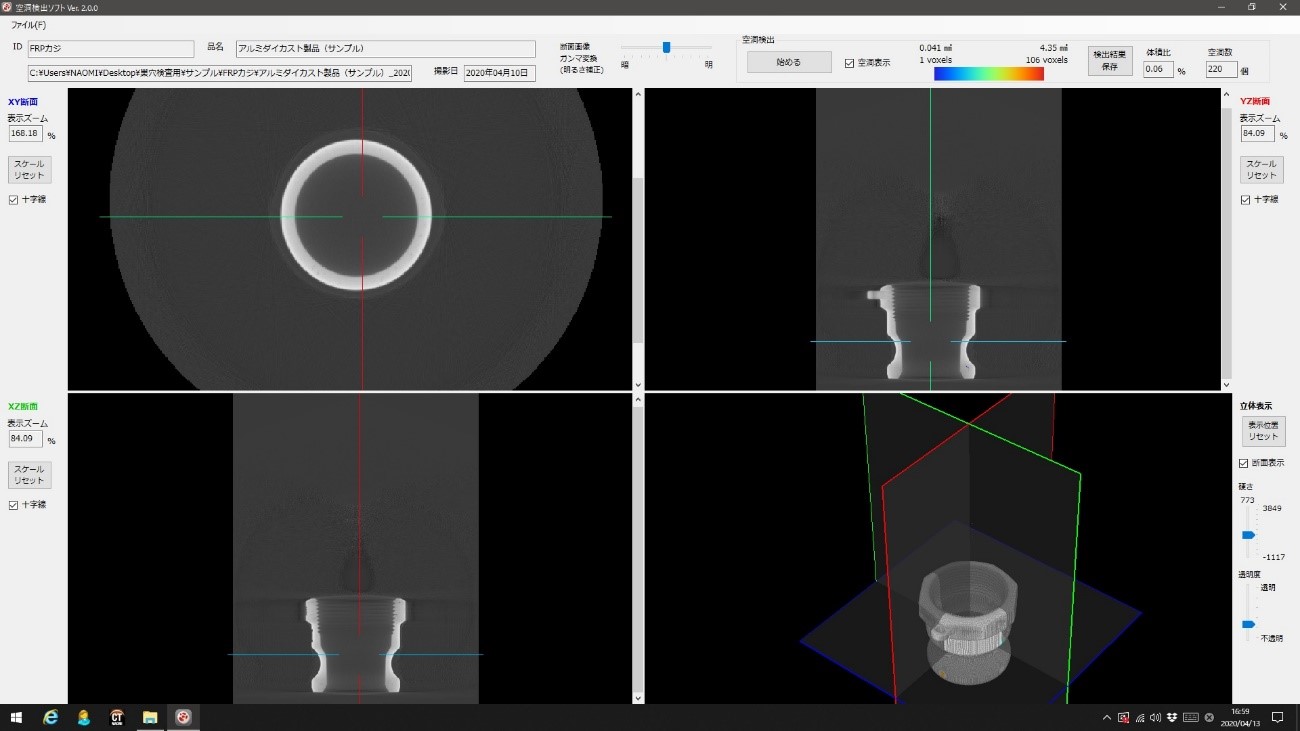Open the notification center icon
The width and height of the screenshot is (1300, 731).
click(x=1277, y=717)
